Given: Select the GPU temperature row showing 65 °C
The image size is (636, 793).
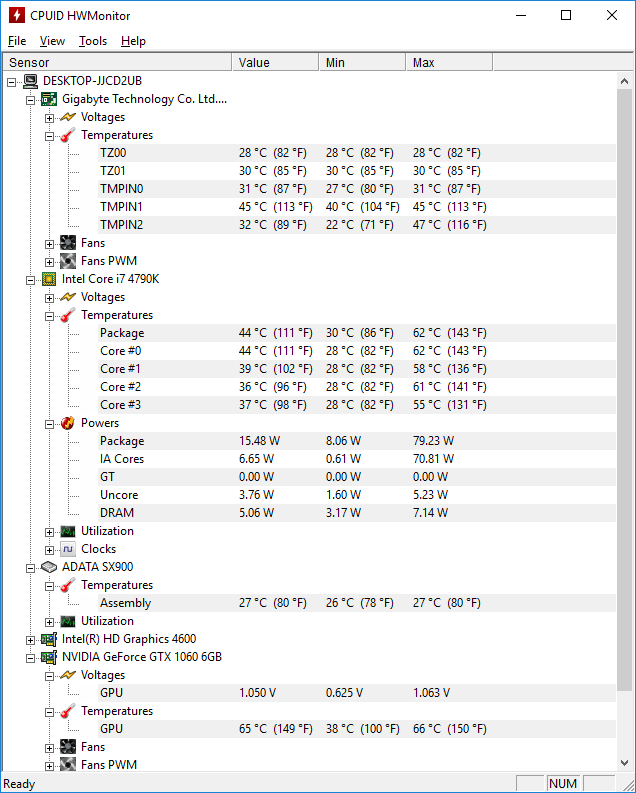Looking at the screenshot, I should (x=357, y=729).
